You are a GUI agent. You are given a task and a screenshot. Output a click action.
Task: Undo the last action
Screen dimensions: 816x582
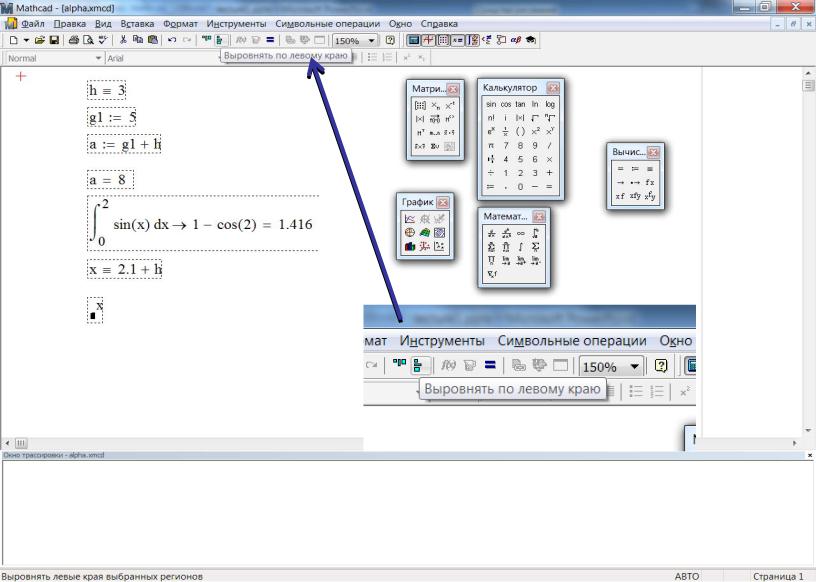[172, 40]
